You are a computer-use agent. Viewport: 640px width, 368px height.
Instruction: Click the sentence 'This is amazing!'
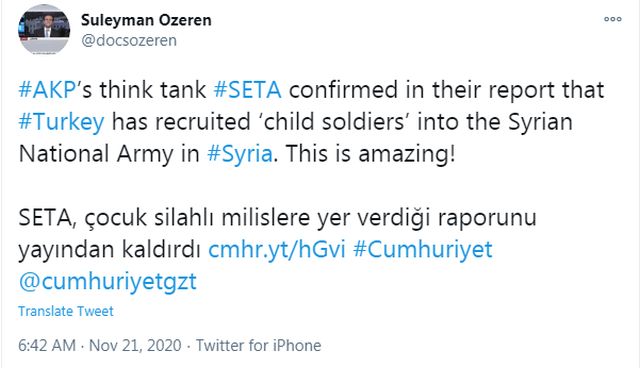(x=370, y=154)
